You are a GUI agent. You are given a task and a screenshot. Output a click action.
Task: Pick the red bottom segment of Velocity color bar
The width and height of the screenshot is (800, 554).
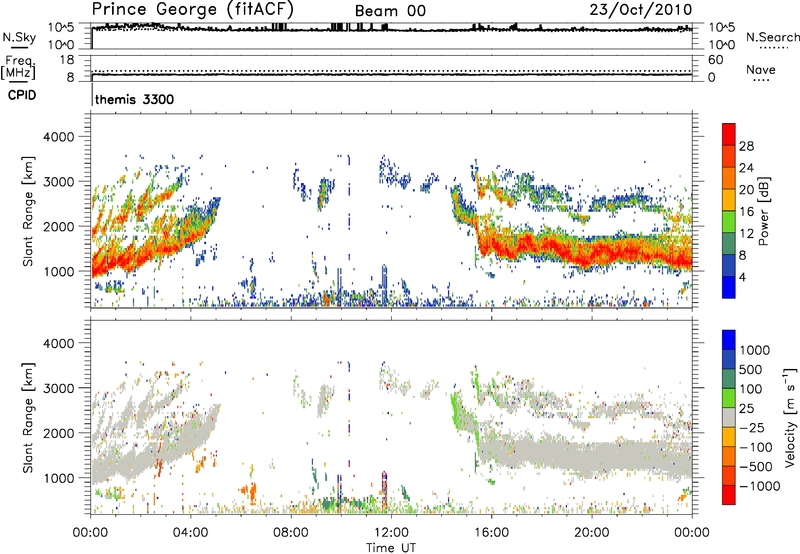pos(729,495)
